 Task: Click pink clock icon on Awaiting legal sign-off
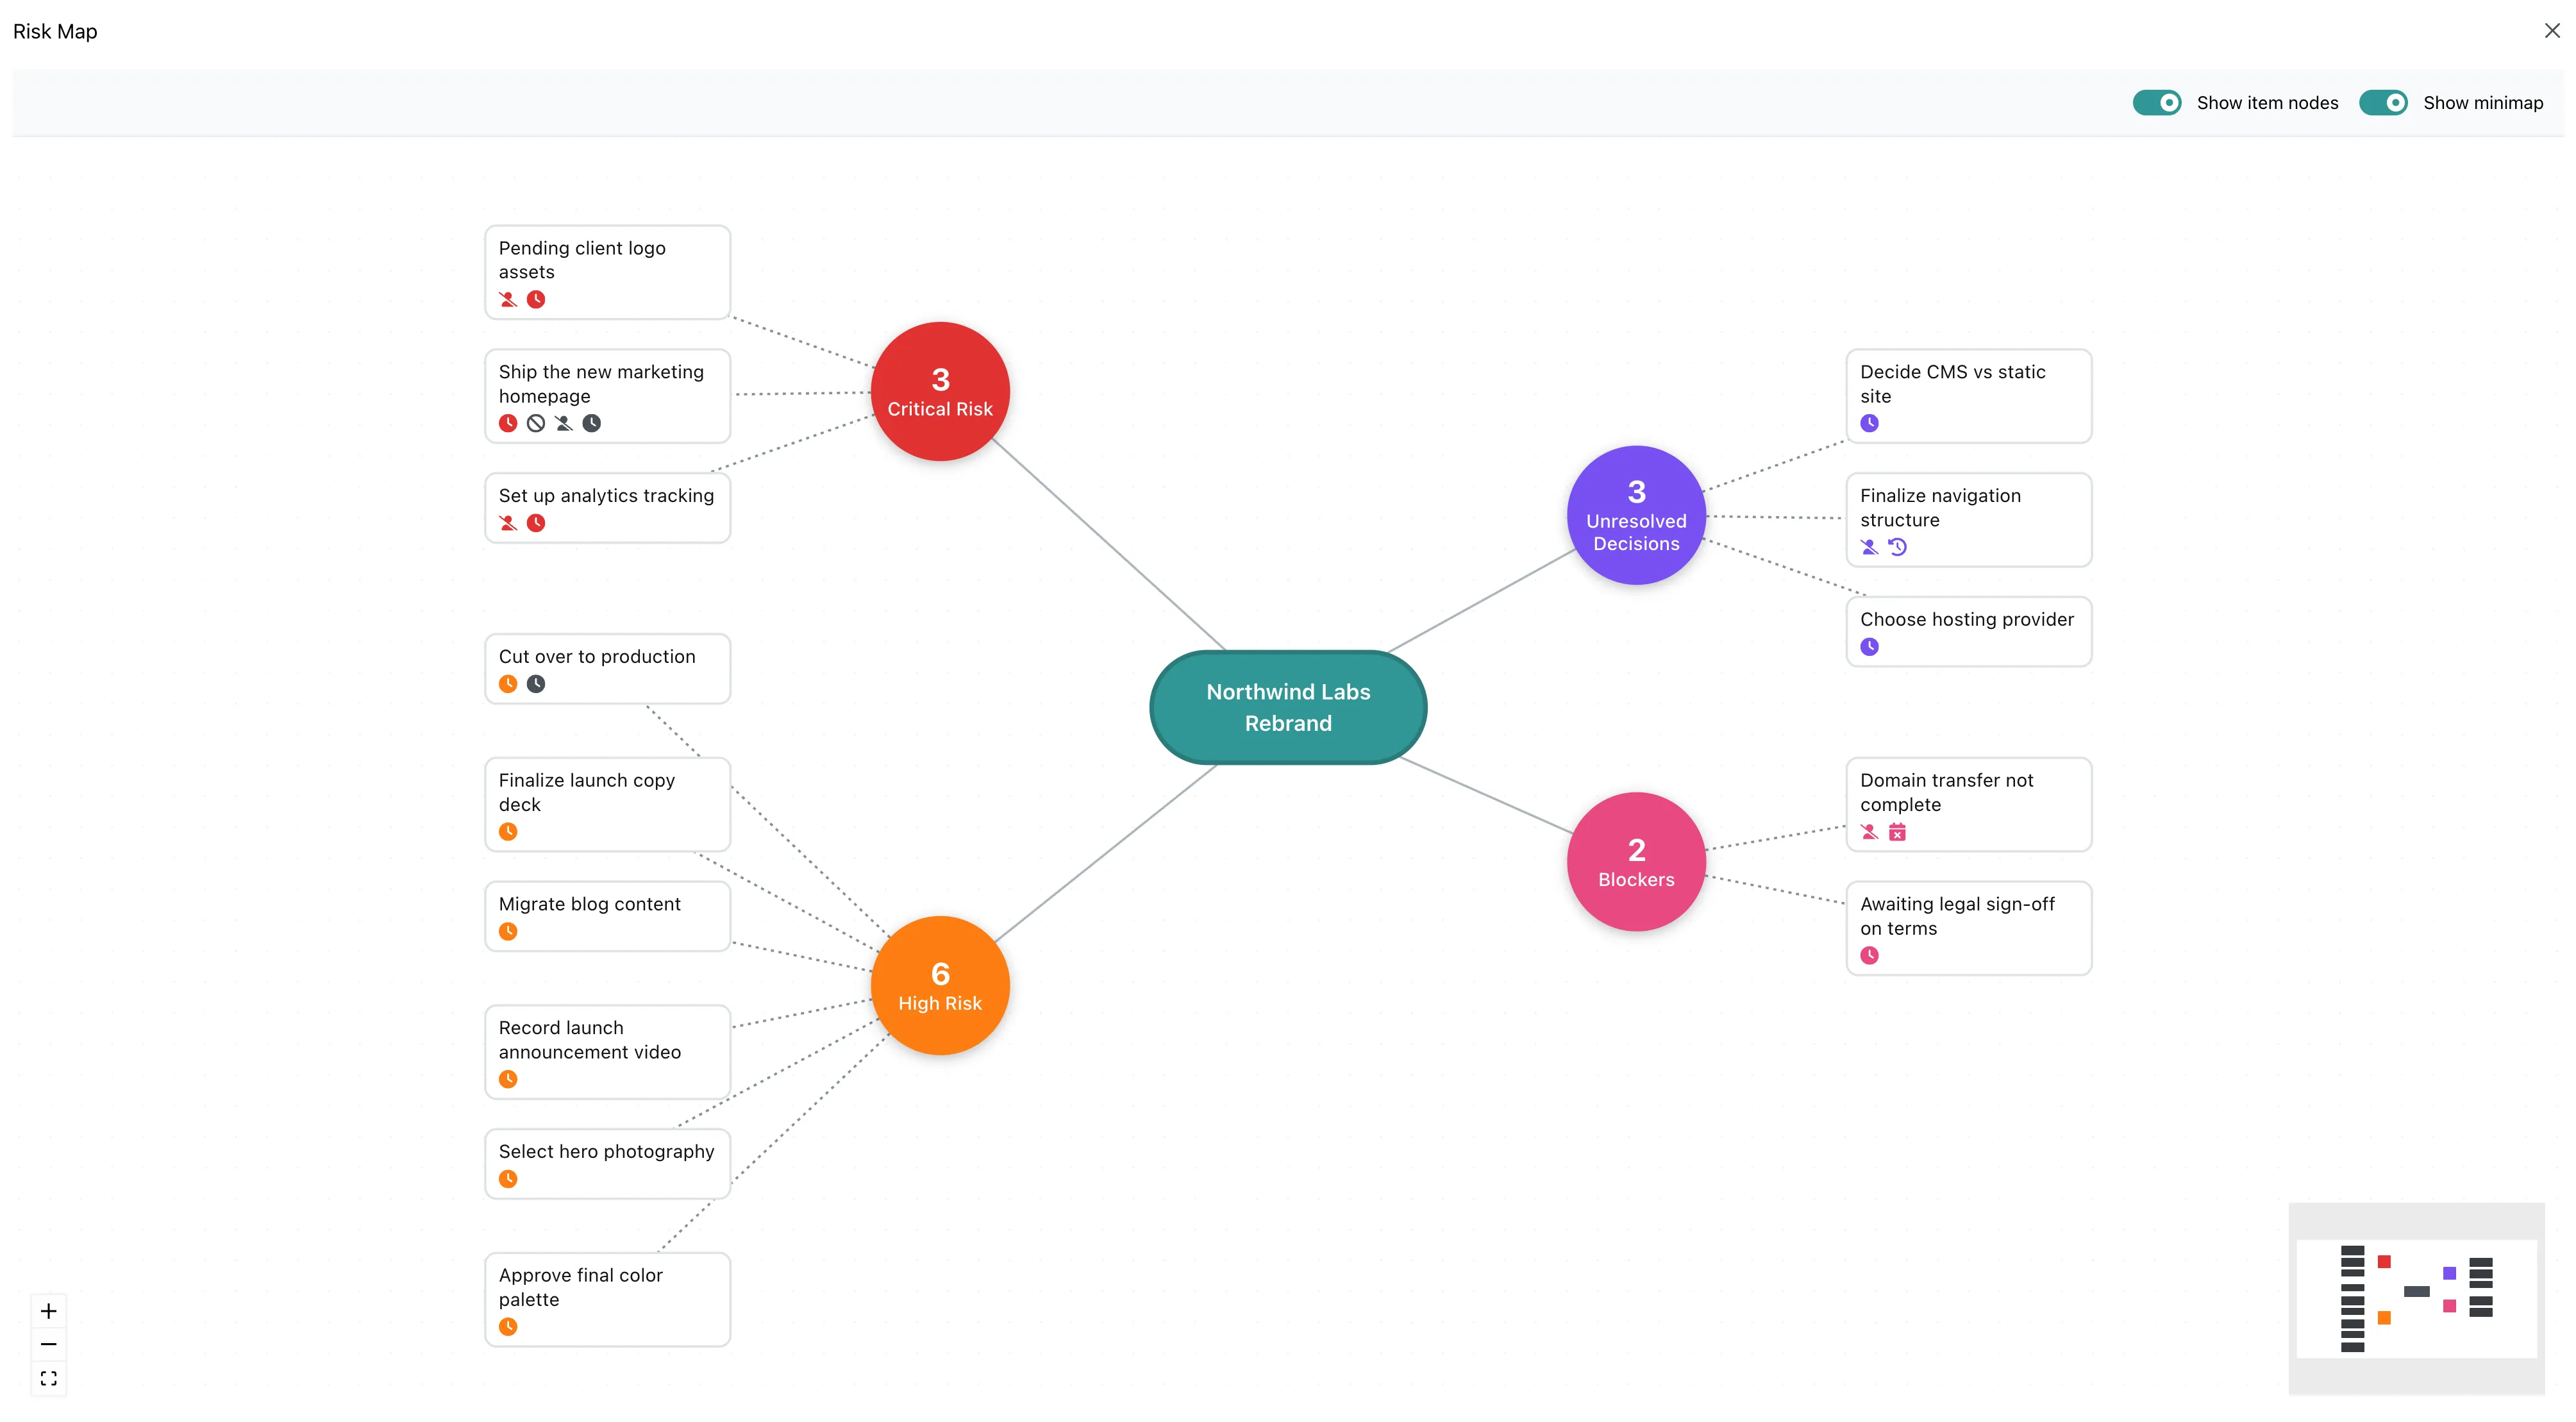[x=1869, y=955]
